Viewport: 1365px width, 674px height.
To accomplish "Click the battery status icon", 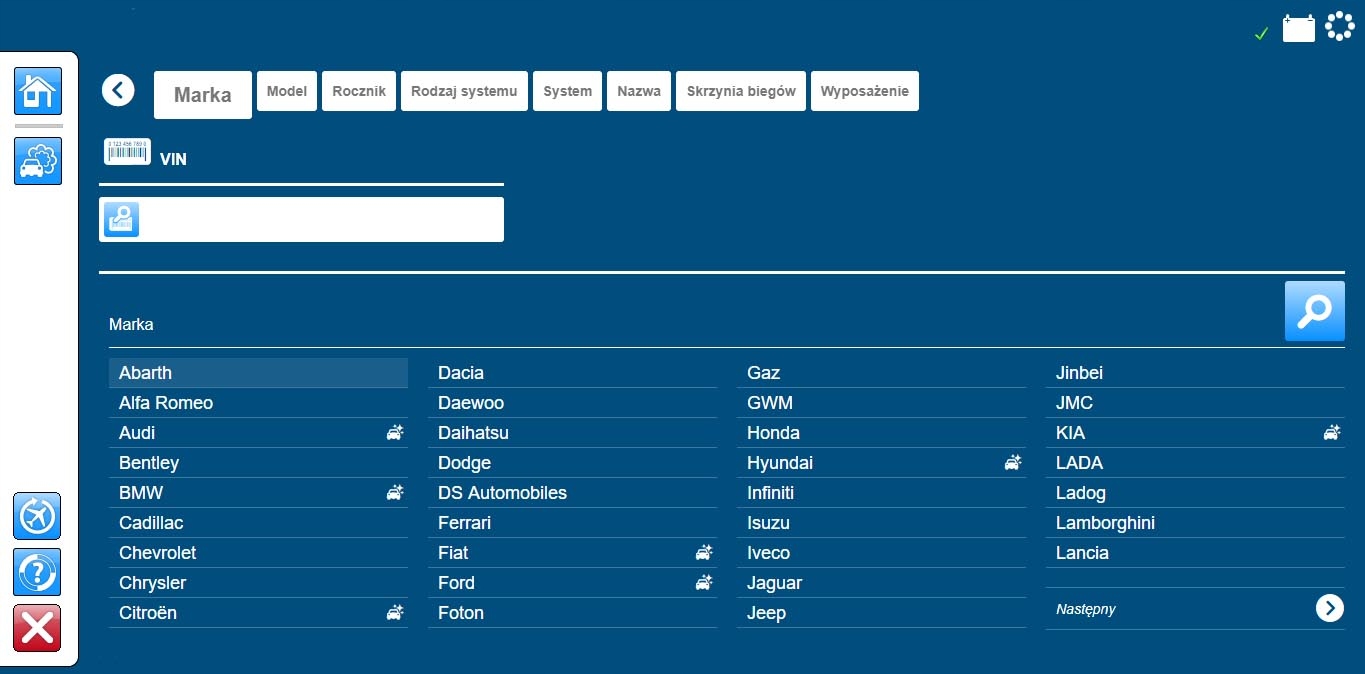I will (1299, 28).
